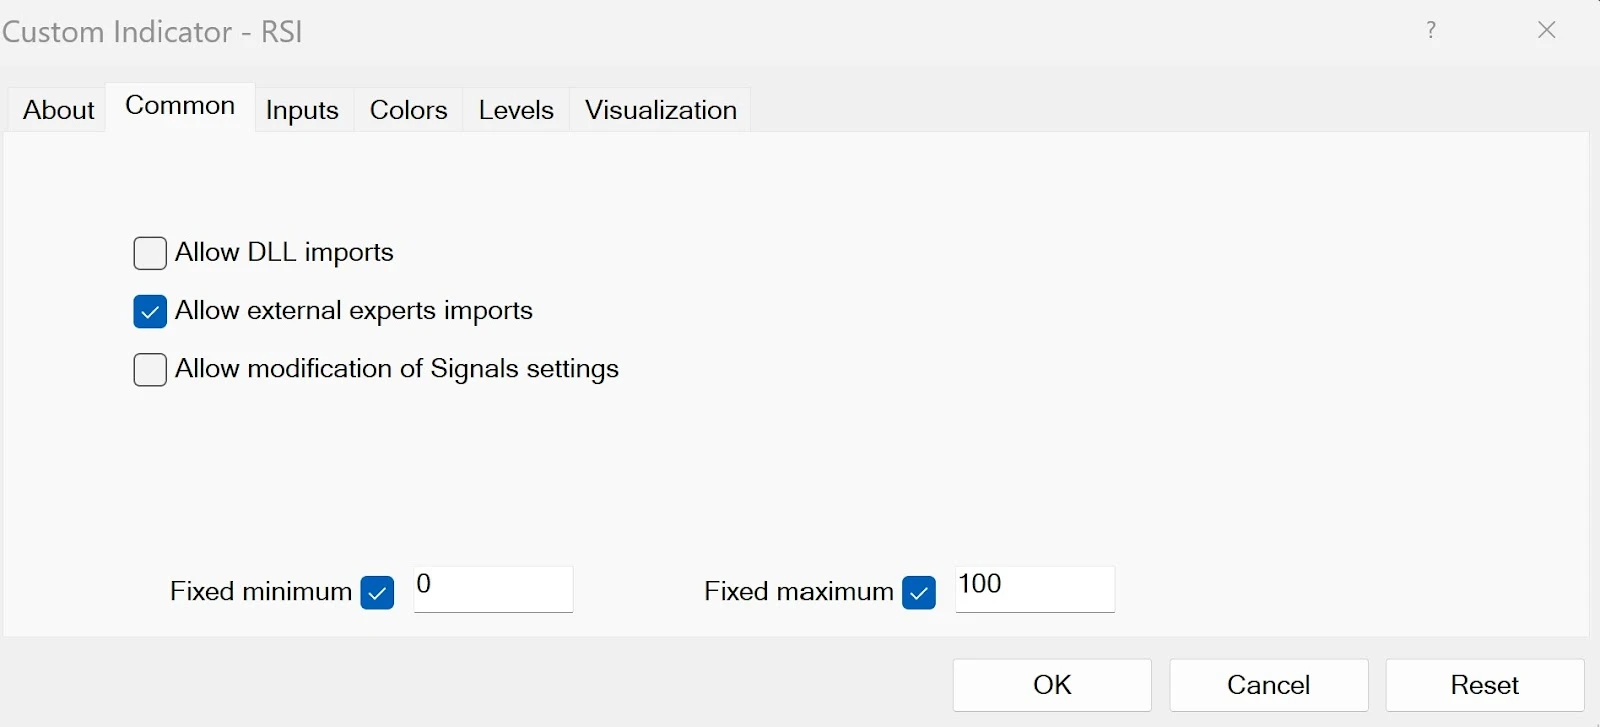Select the Common tab

click(180, 107)
